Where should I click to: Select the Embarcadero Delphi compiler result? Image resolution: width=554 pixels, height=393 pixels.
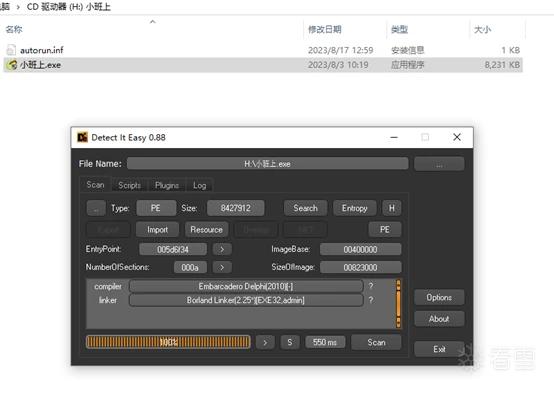pyautogui.click(x=246, y=286)
